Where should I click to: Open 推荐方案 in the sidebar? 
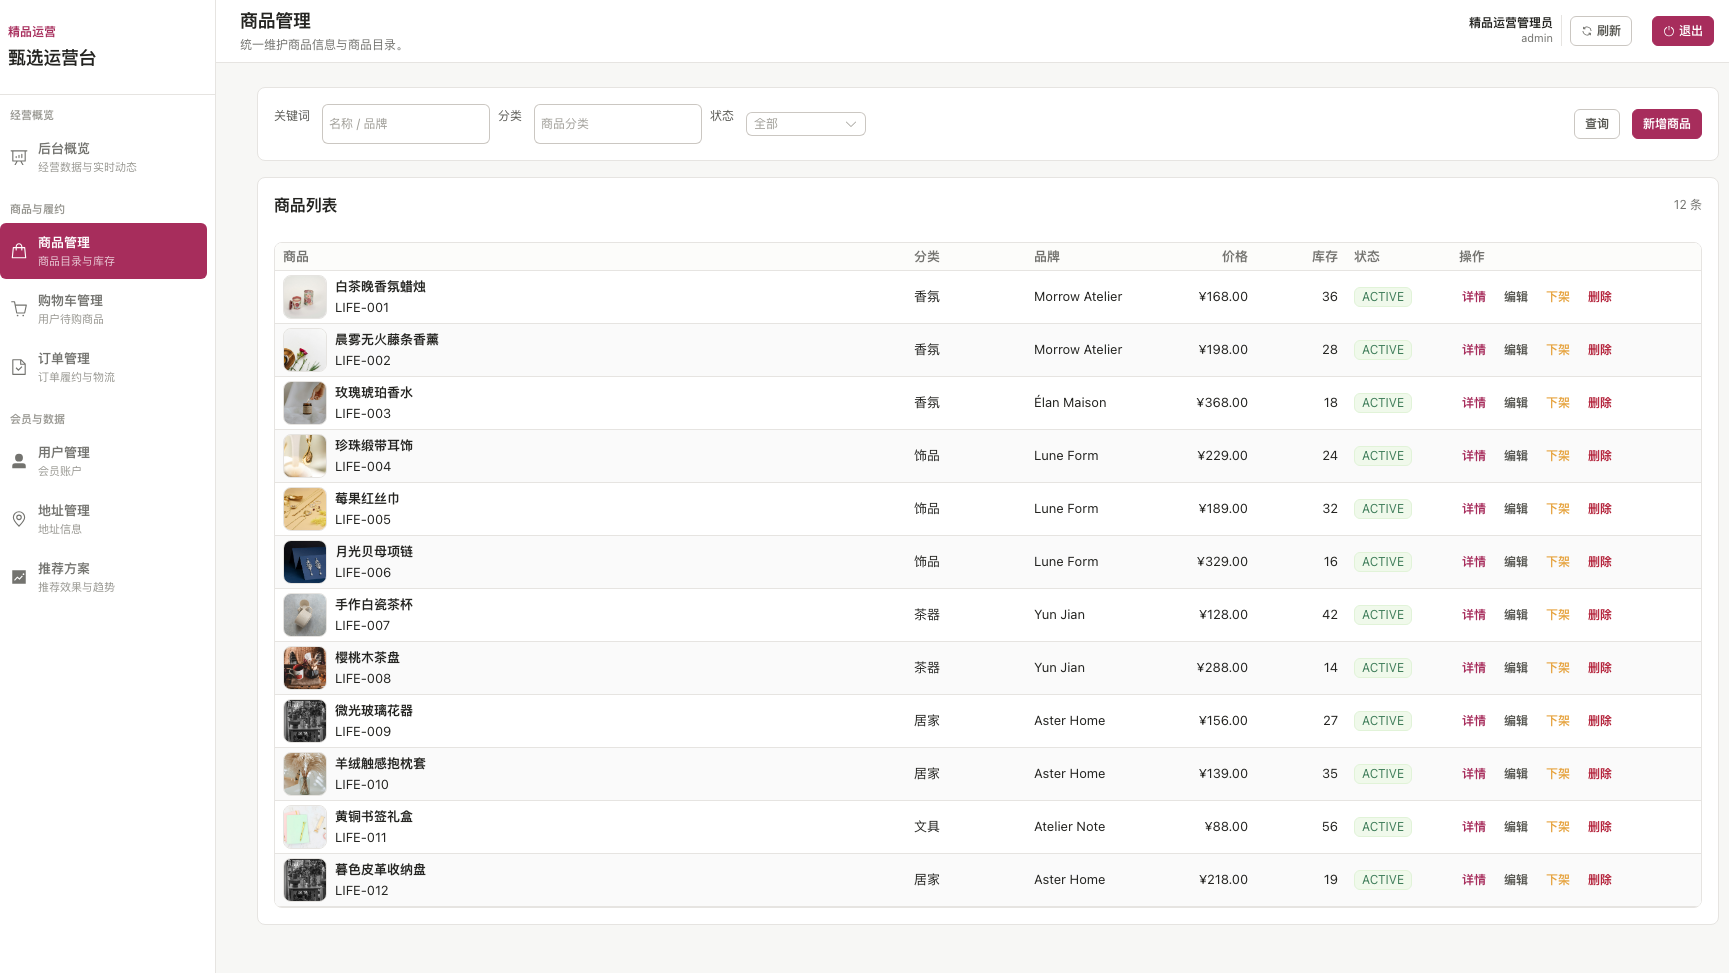pos(104,577)
